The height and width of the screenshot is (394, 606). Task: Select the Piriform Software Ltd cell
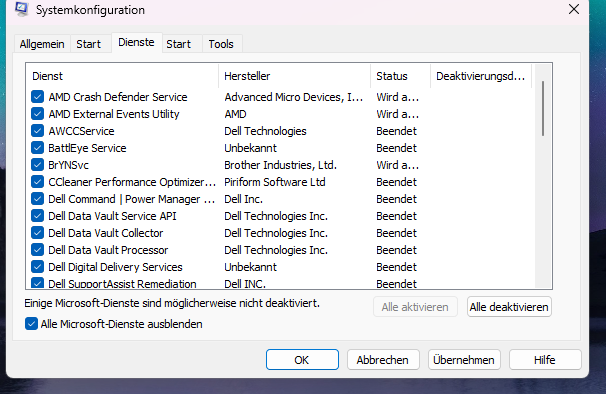274,182
